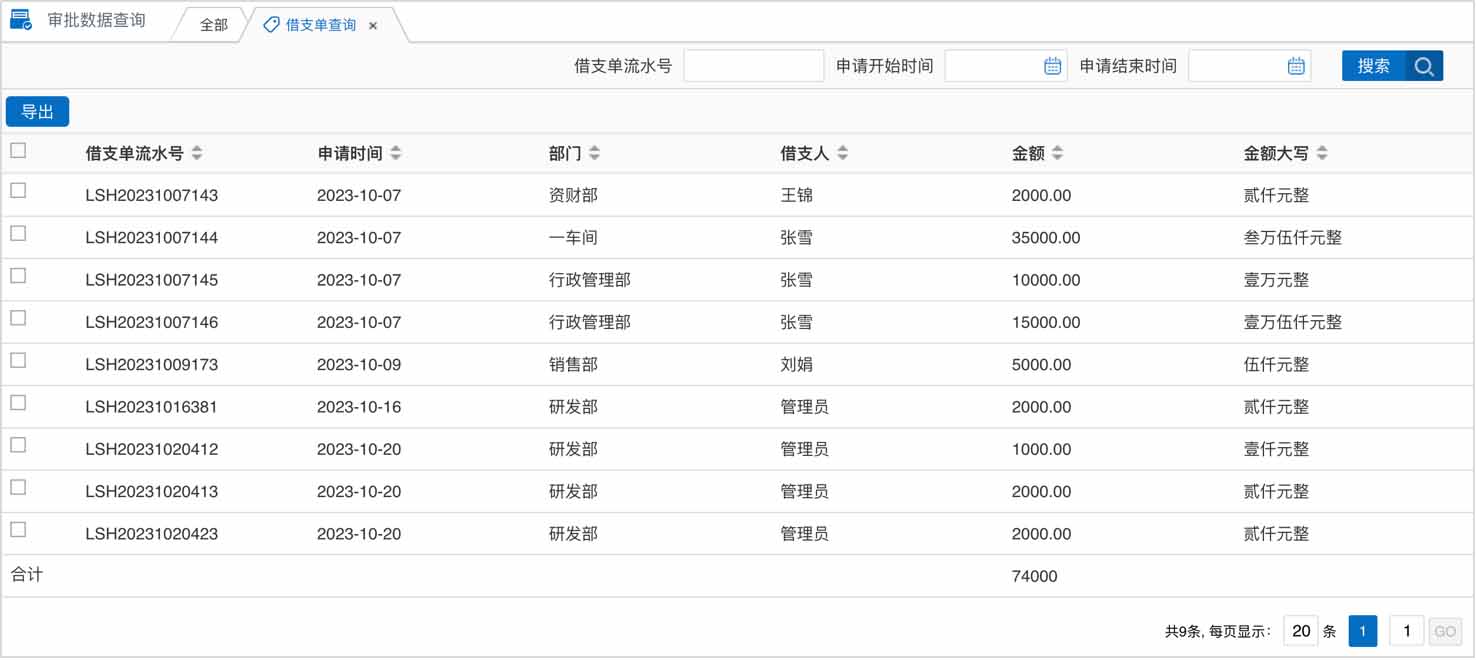Click the sort icon on 金额 column

coord(1057,152)
